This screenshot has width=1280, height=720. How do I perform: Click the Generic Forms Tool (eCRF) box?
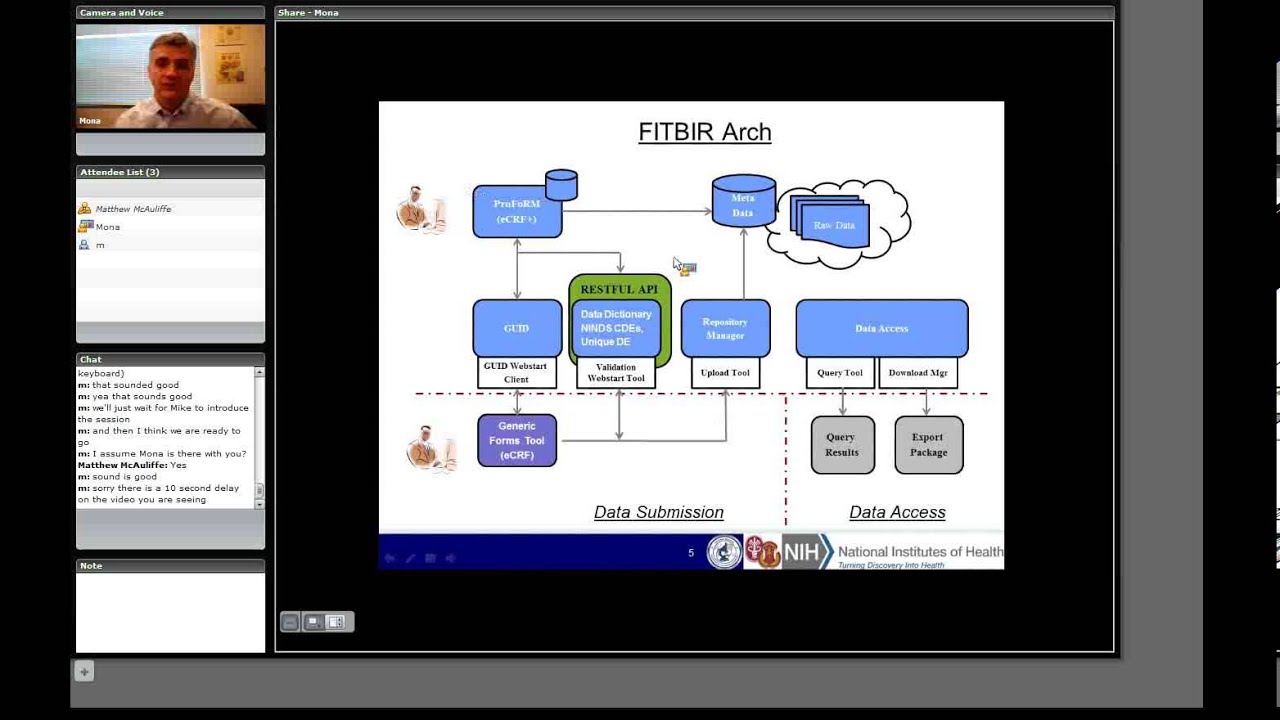(517, 440)
